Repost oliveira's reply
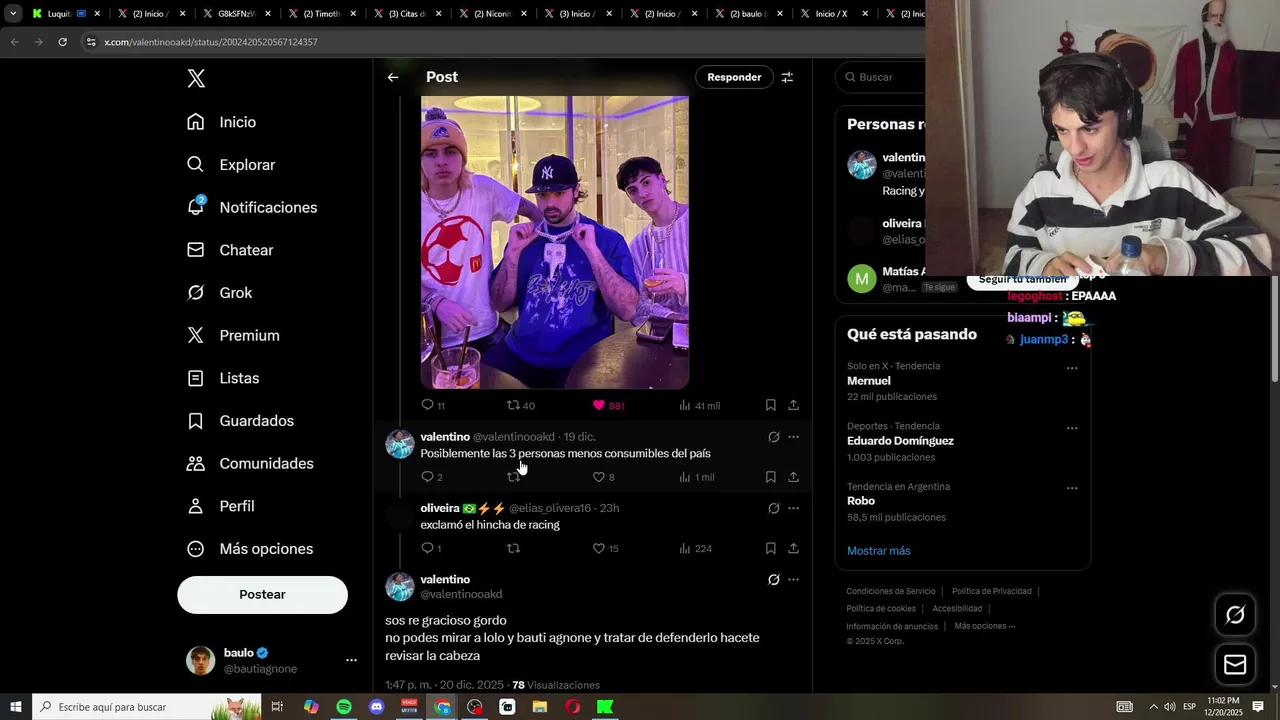 pyautogui.click(x=513, y=548)
